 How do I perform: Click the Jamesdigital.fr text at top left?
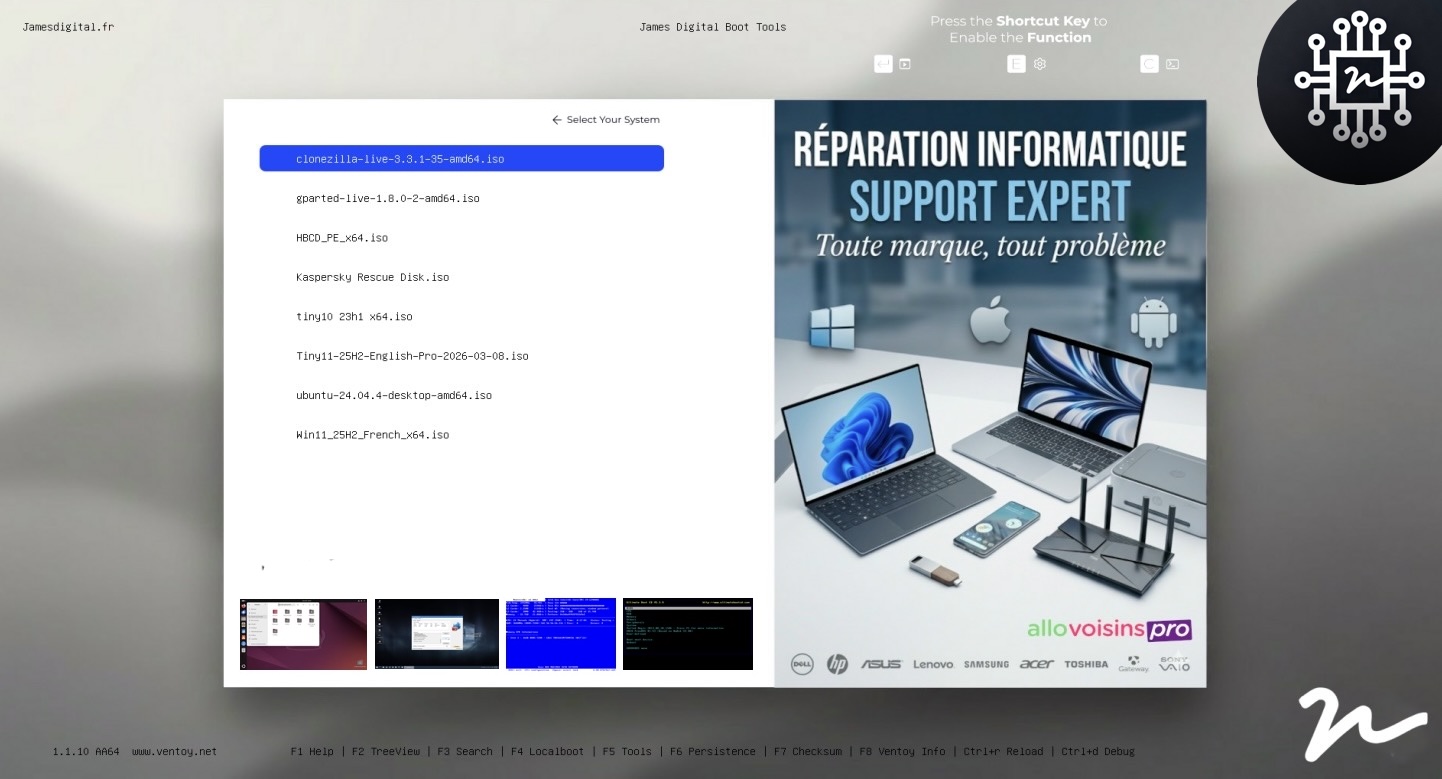68,27
